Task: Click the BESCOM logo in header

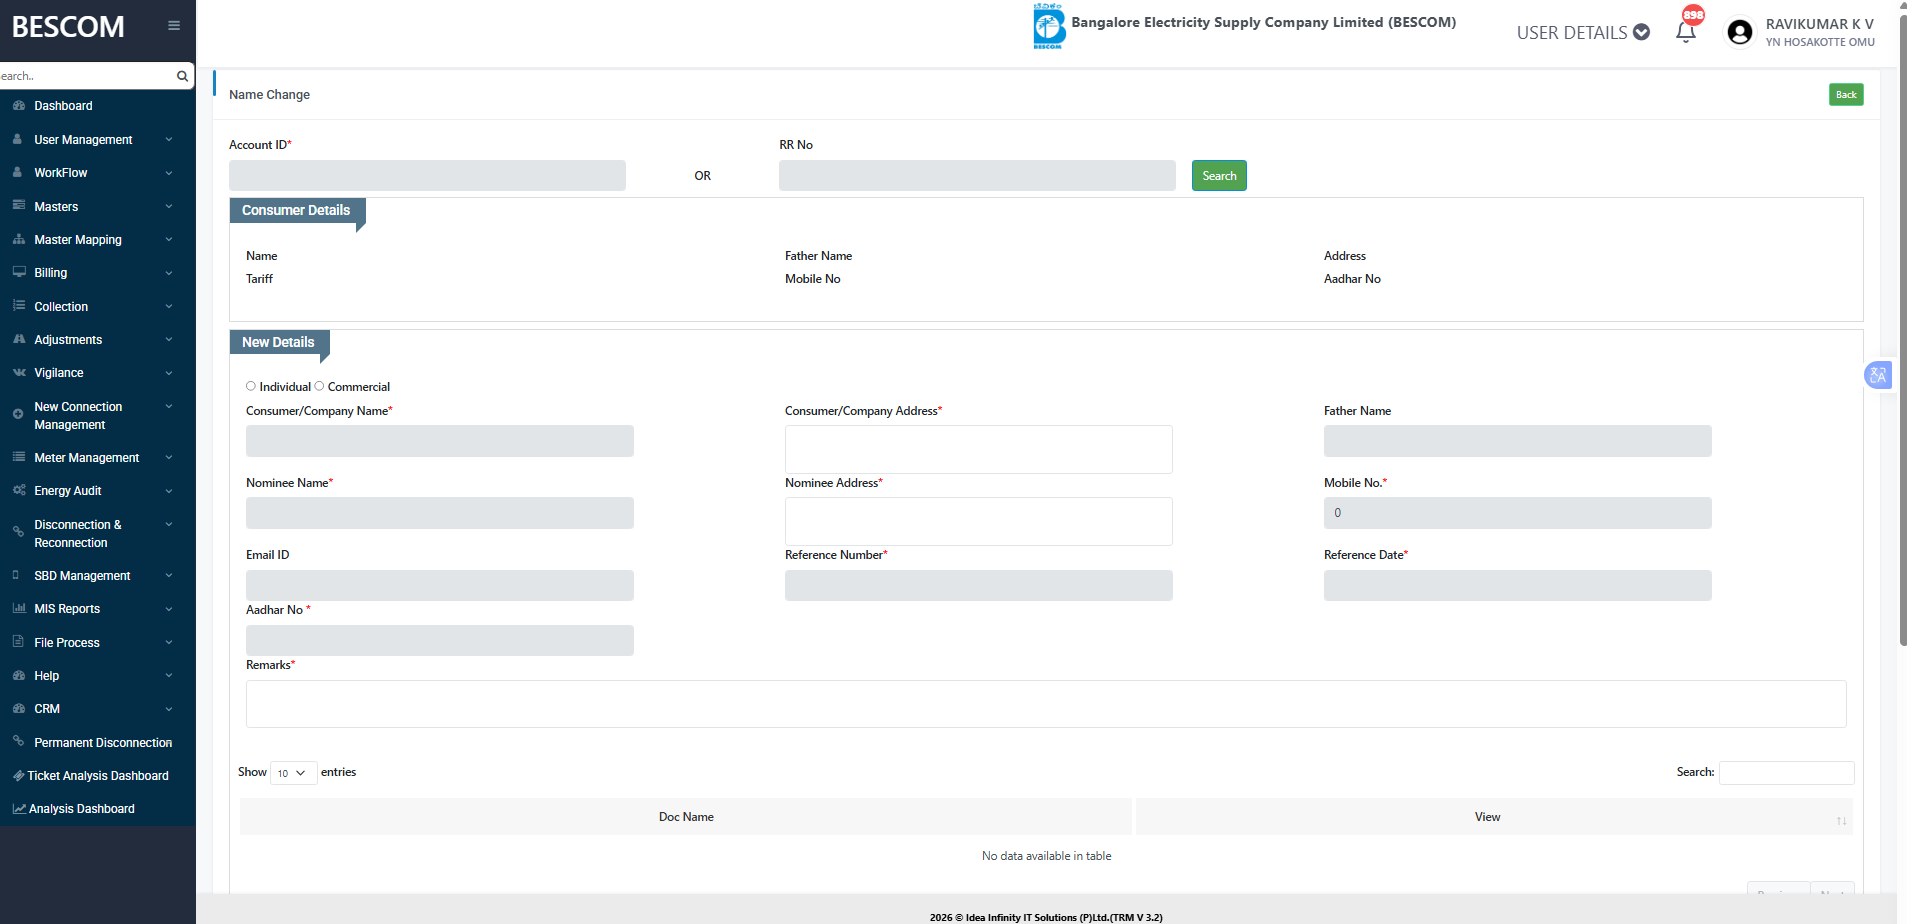Action: click(x=1048, y=27)
